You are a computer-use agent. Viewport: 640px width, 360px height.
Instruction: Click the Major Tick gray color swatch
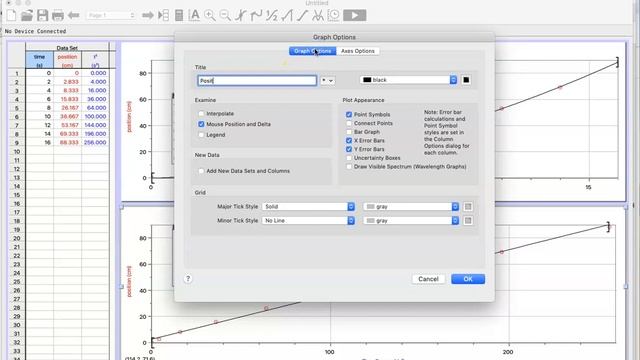[x=468, y=207]
